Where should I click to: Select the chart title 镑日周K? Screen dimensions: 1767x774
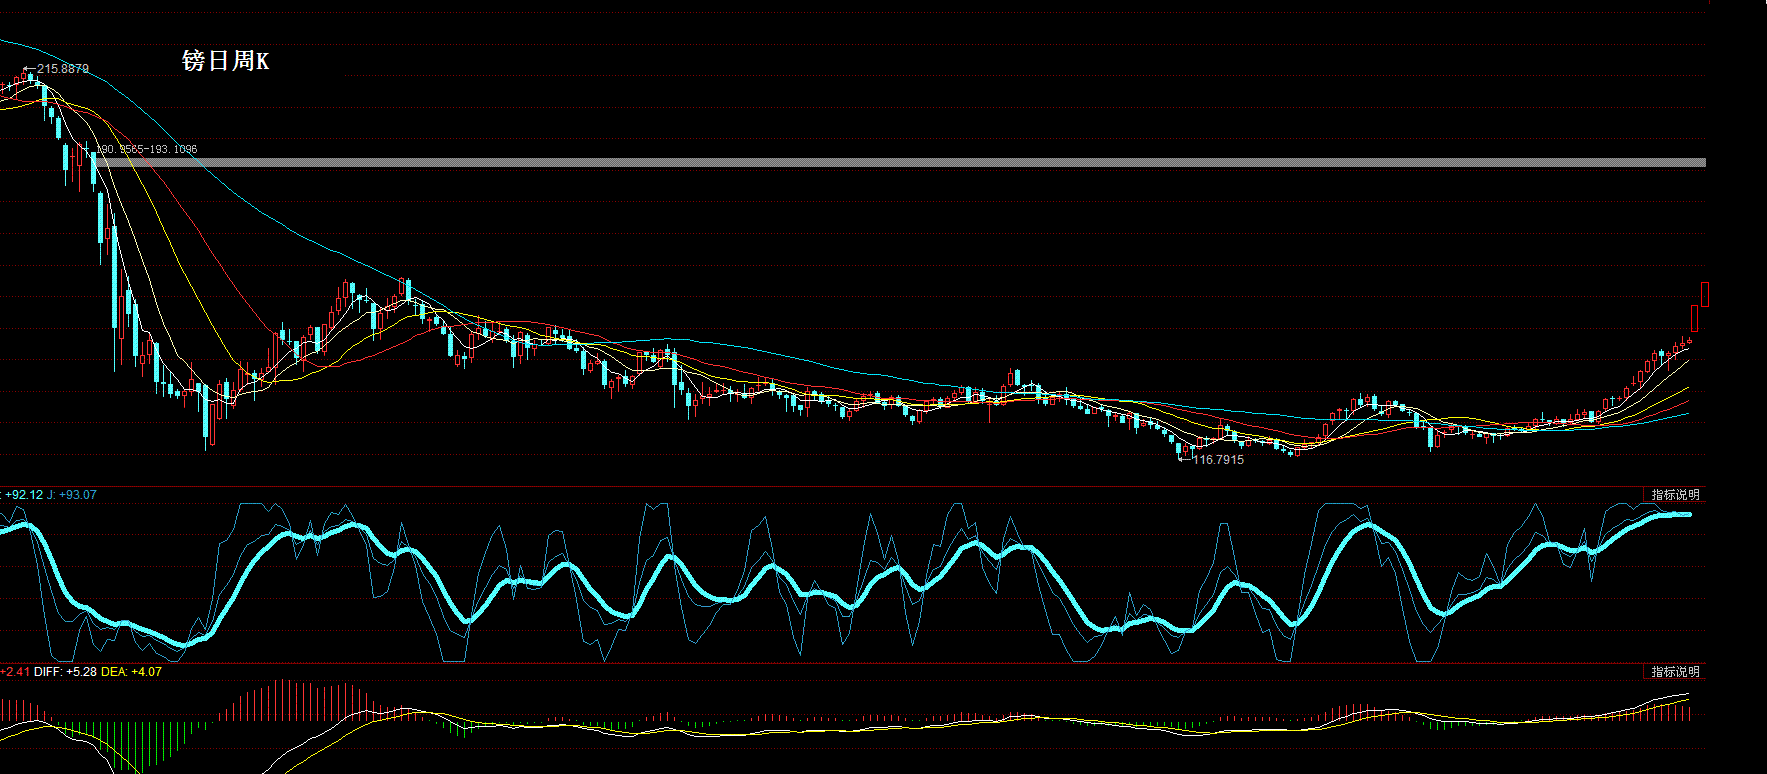pos(225,61)
